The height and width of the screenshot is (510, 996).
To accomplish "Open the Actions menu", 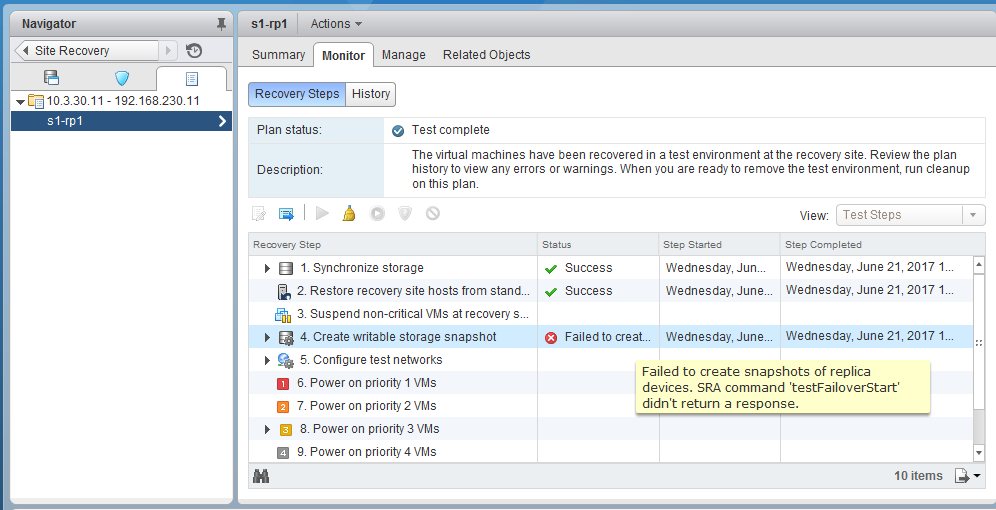I will coord(336,24).
